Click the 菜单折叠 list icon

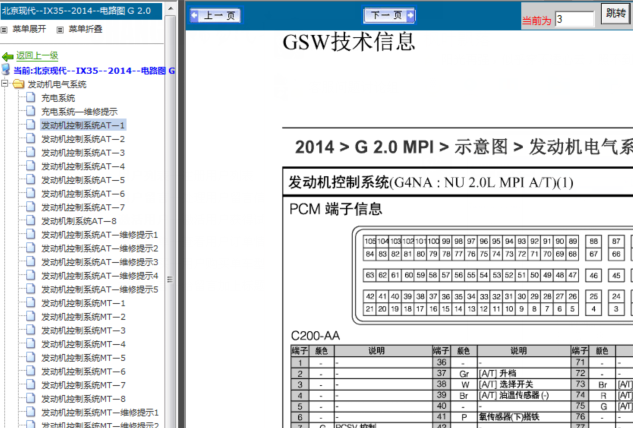click(60, 29)
